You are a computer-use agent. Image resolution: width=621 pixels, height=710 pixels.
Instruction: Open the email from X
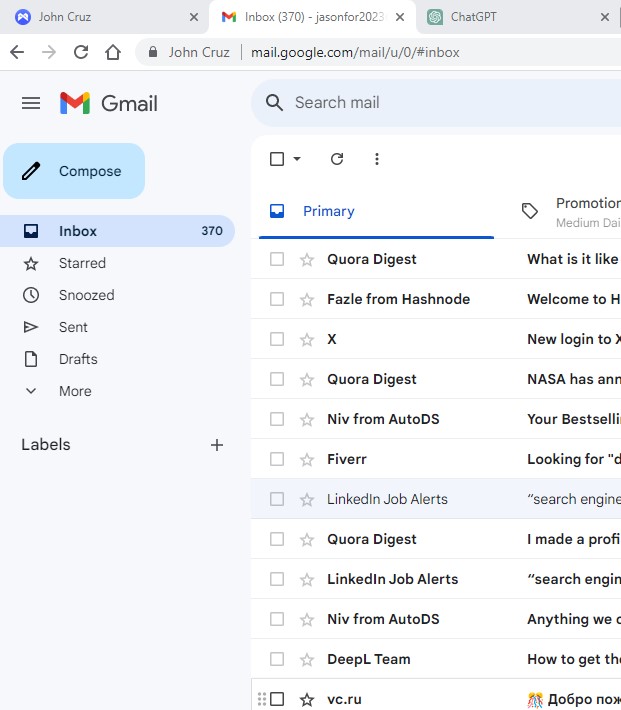(x=436, y=339)
